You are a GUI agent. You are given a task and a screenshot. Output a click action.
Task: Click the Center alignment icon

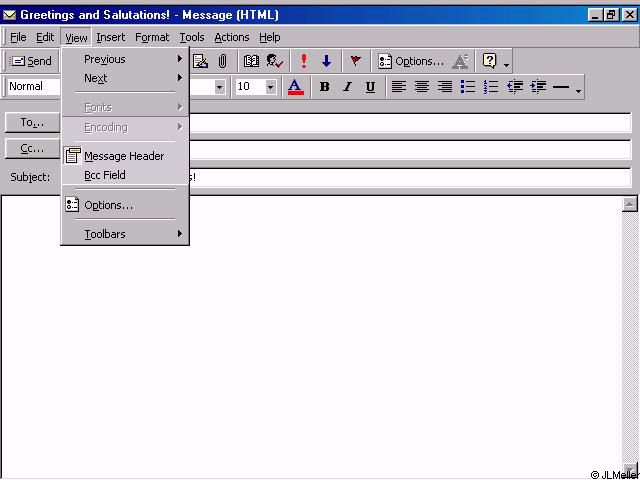(422, 87)
